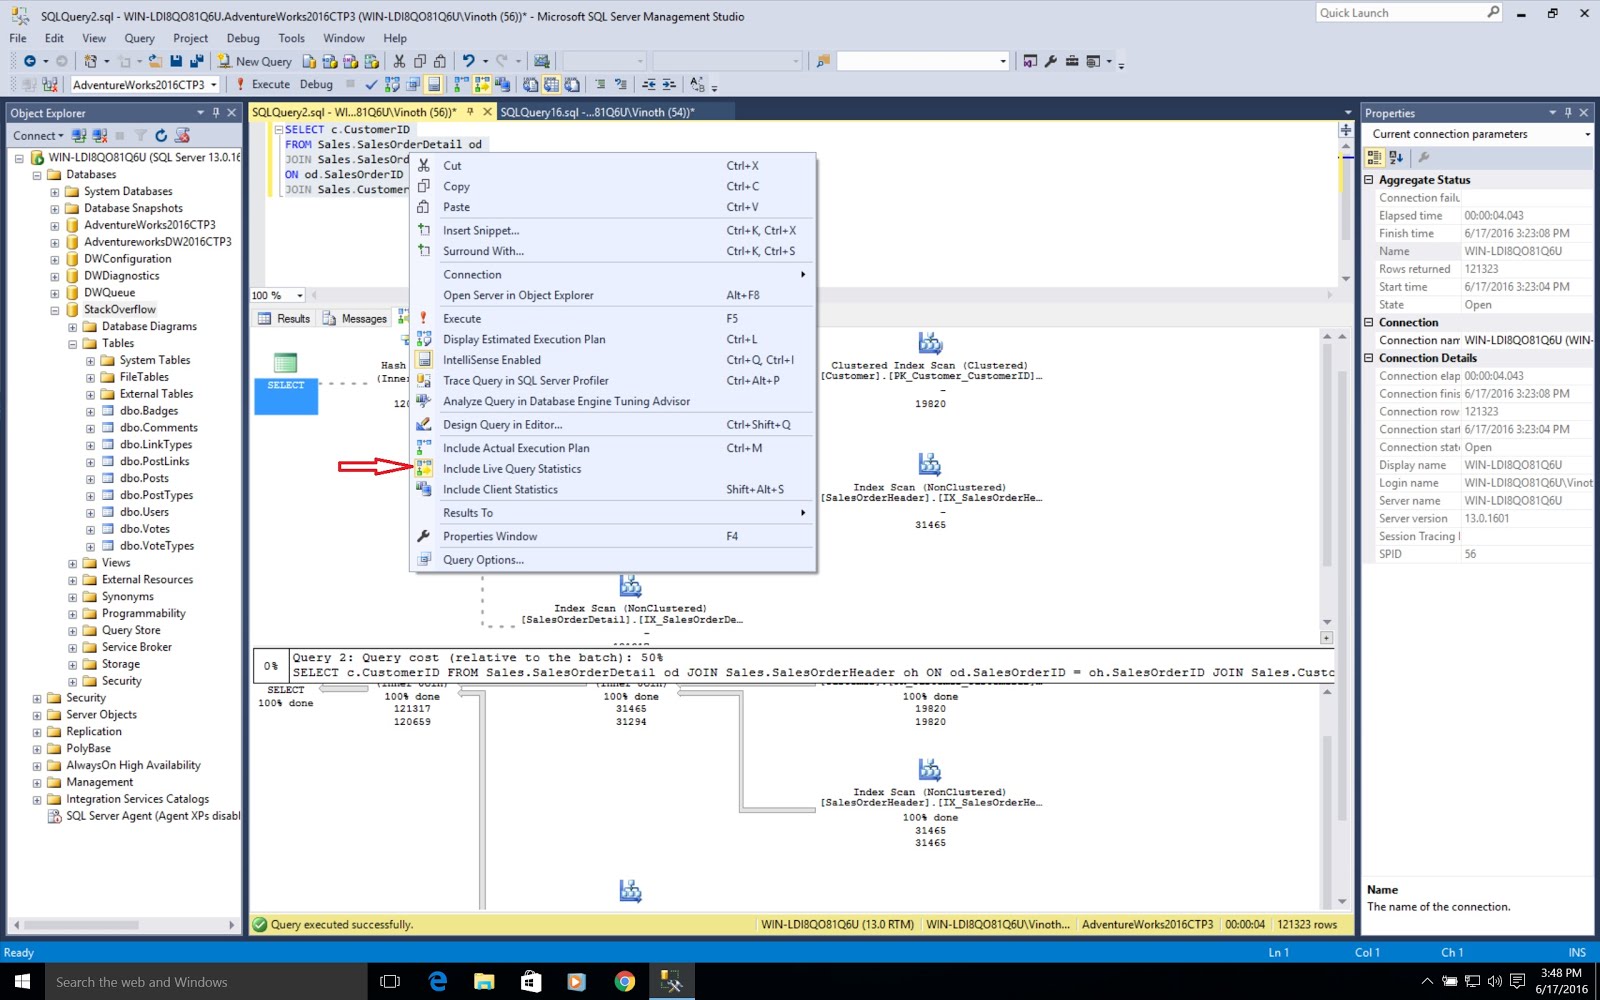The width and height of the screenshot is (1600, 1000).
Task: Unpin the Properties window
Action: 1568,112
